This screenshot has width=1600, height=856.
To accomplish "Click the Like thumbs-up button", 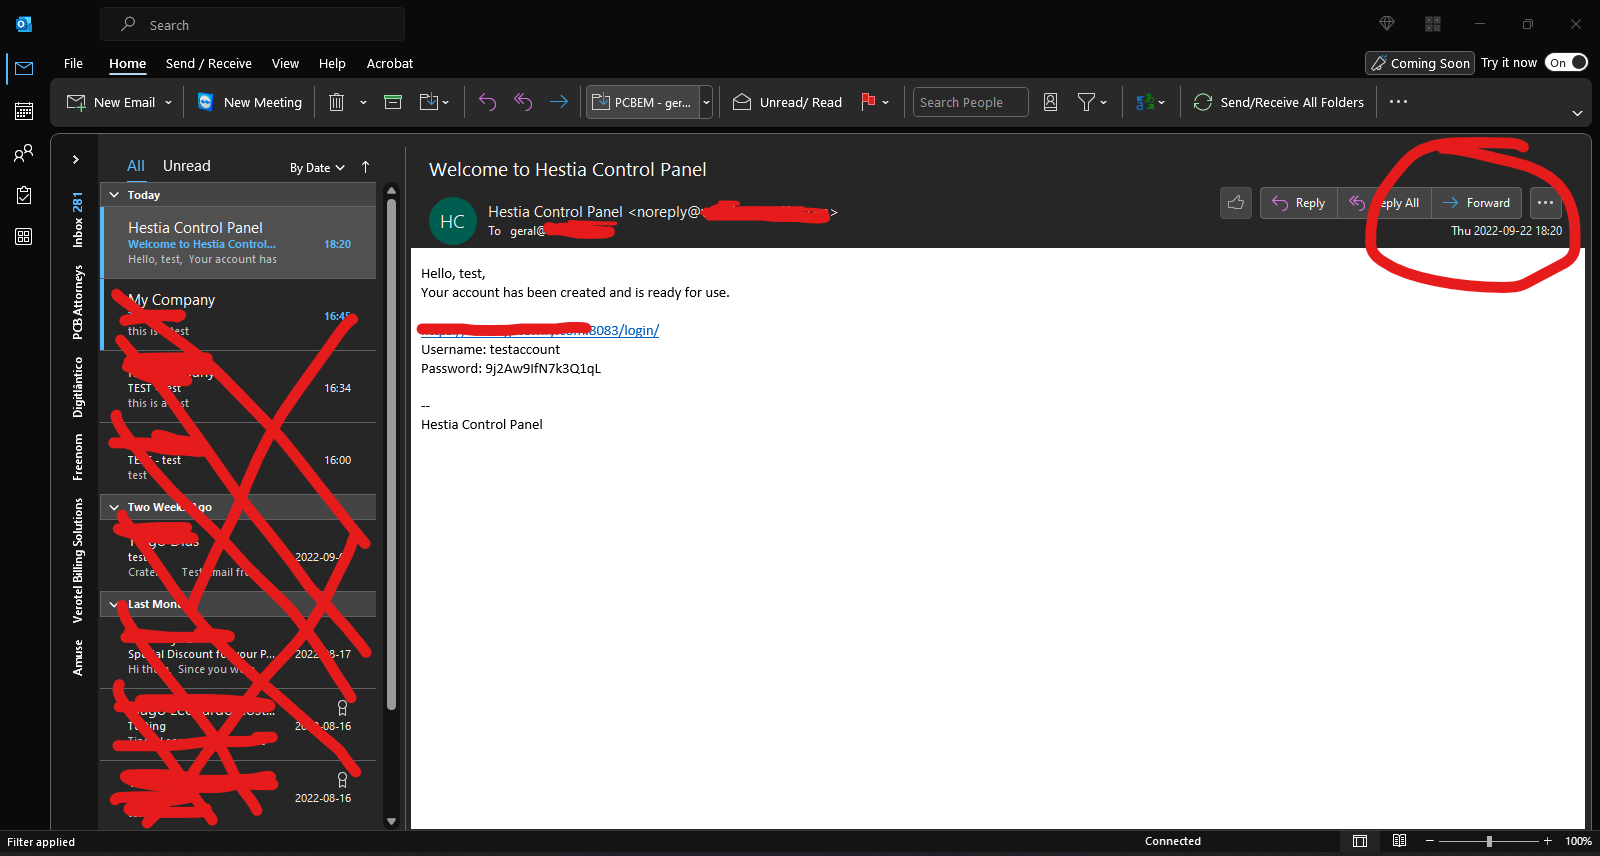I will click(x=1236, y=203).
